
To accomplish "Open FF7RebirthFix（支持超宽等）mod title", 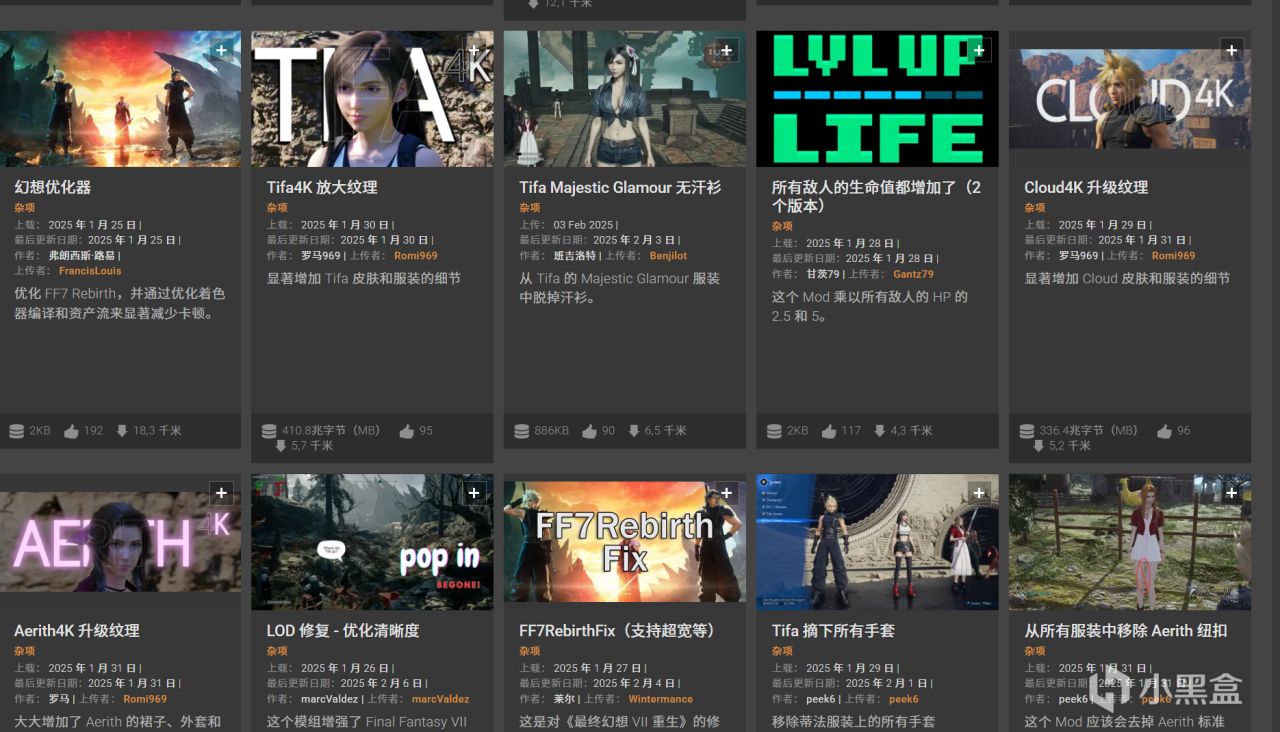I will coord(617,631).
